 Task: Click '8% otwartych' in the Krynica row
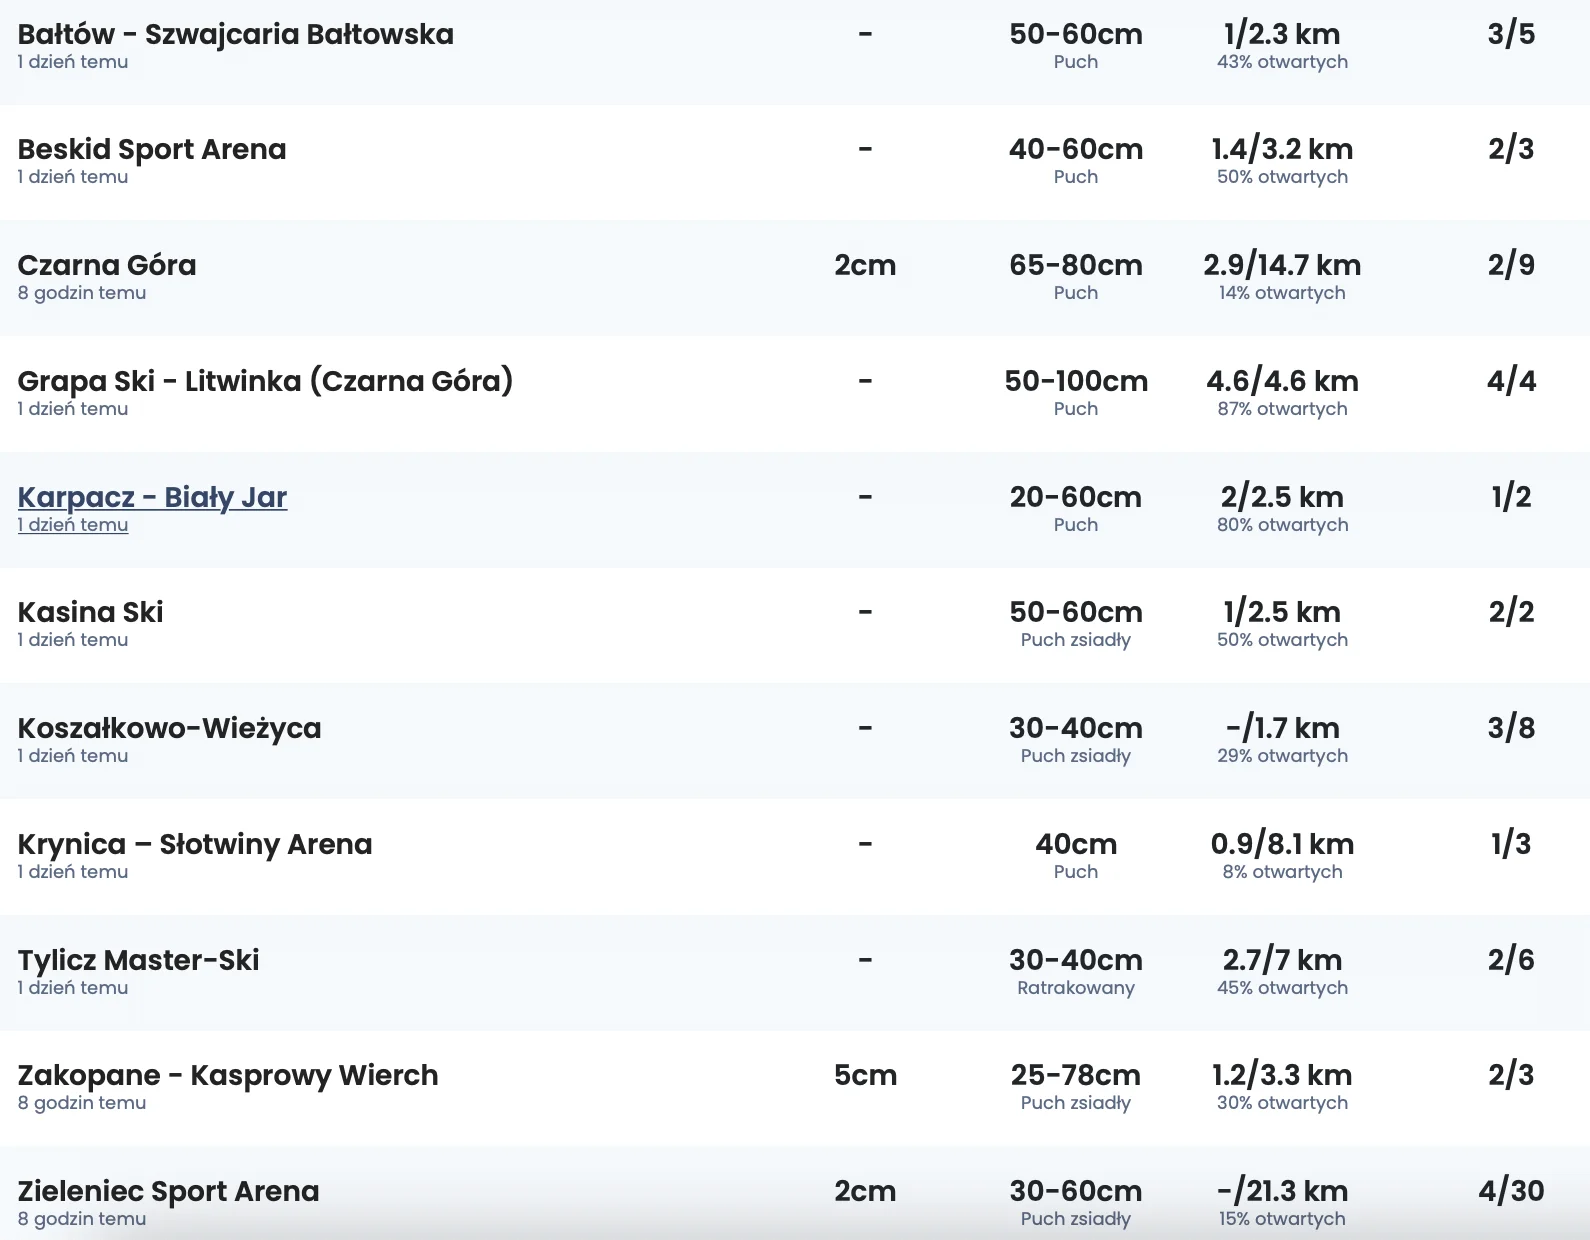[x=1282, y=872]
